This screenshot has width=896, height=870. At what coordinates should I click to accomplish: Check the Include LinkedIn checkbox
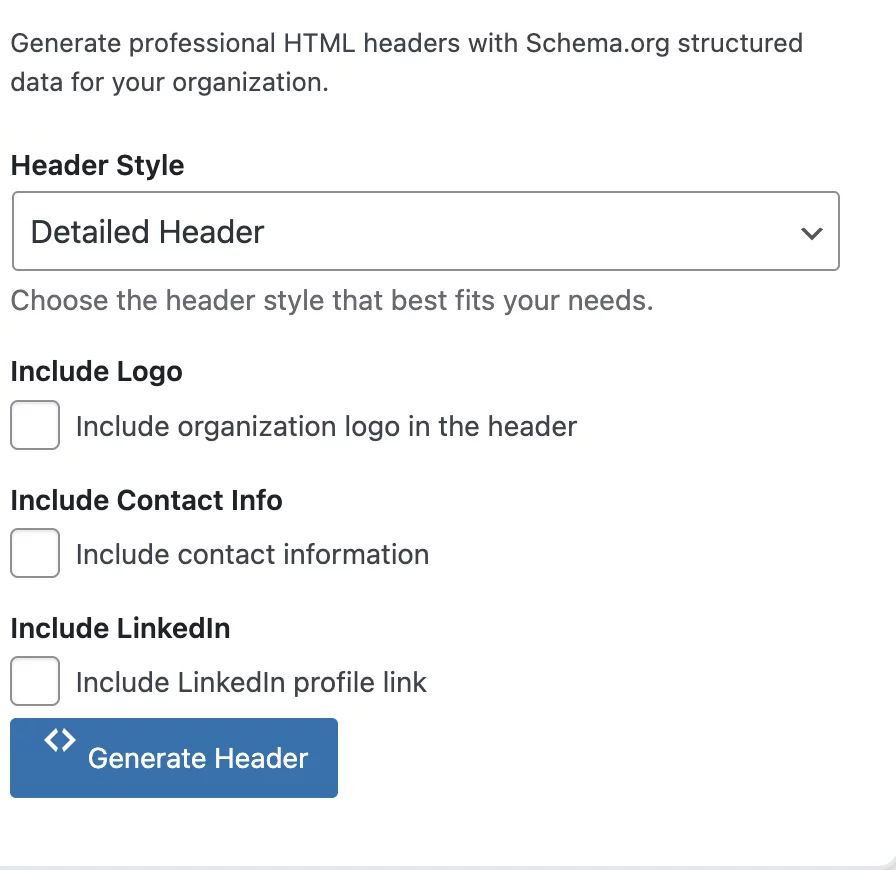[x=35, y=682]
